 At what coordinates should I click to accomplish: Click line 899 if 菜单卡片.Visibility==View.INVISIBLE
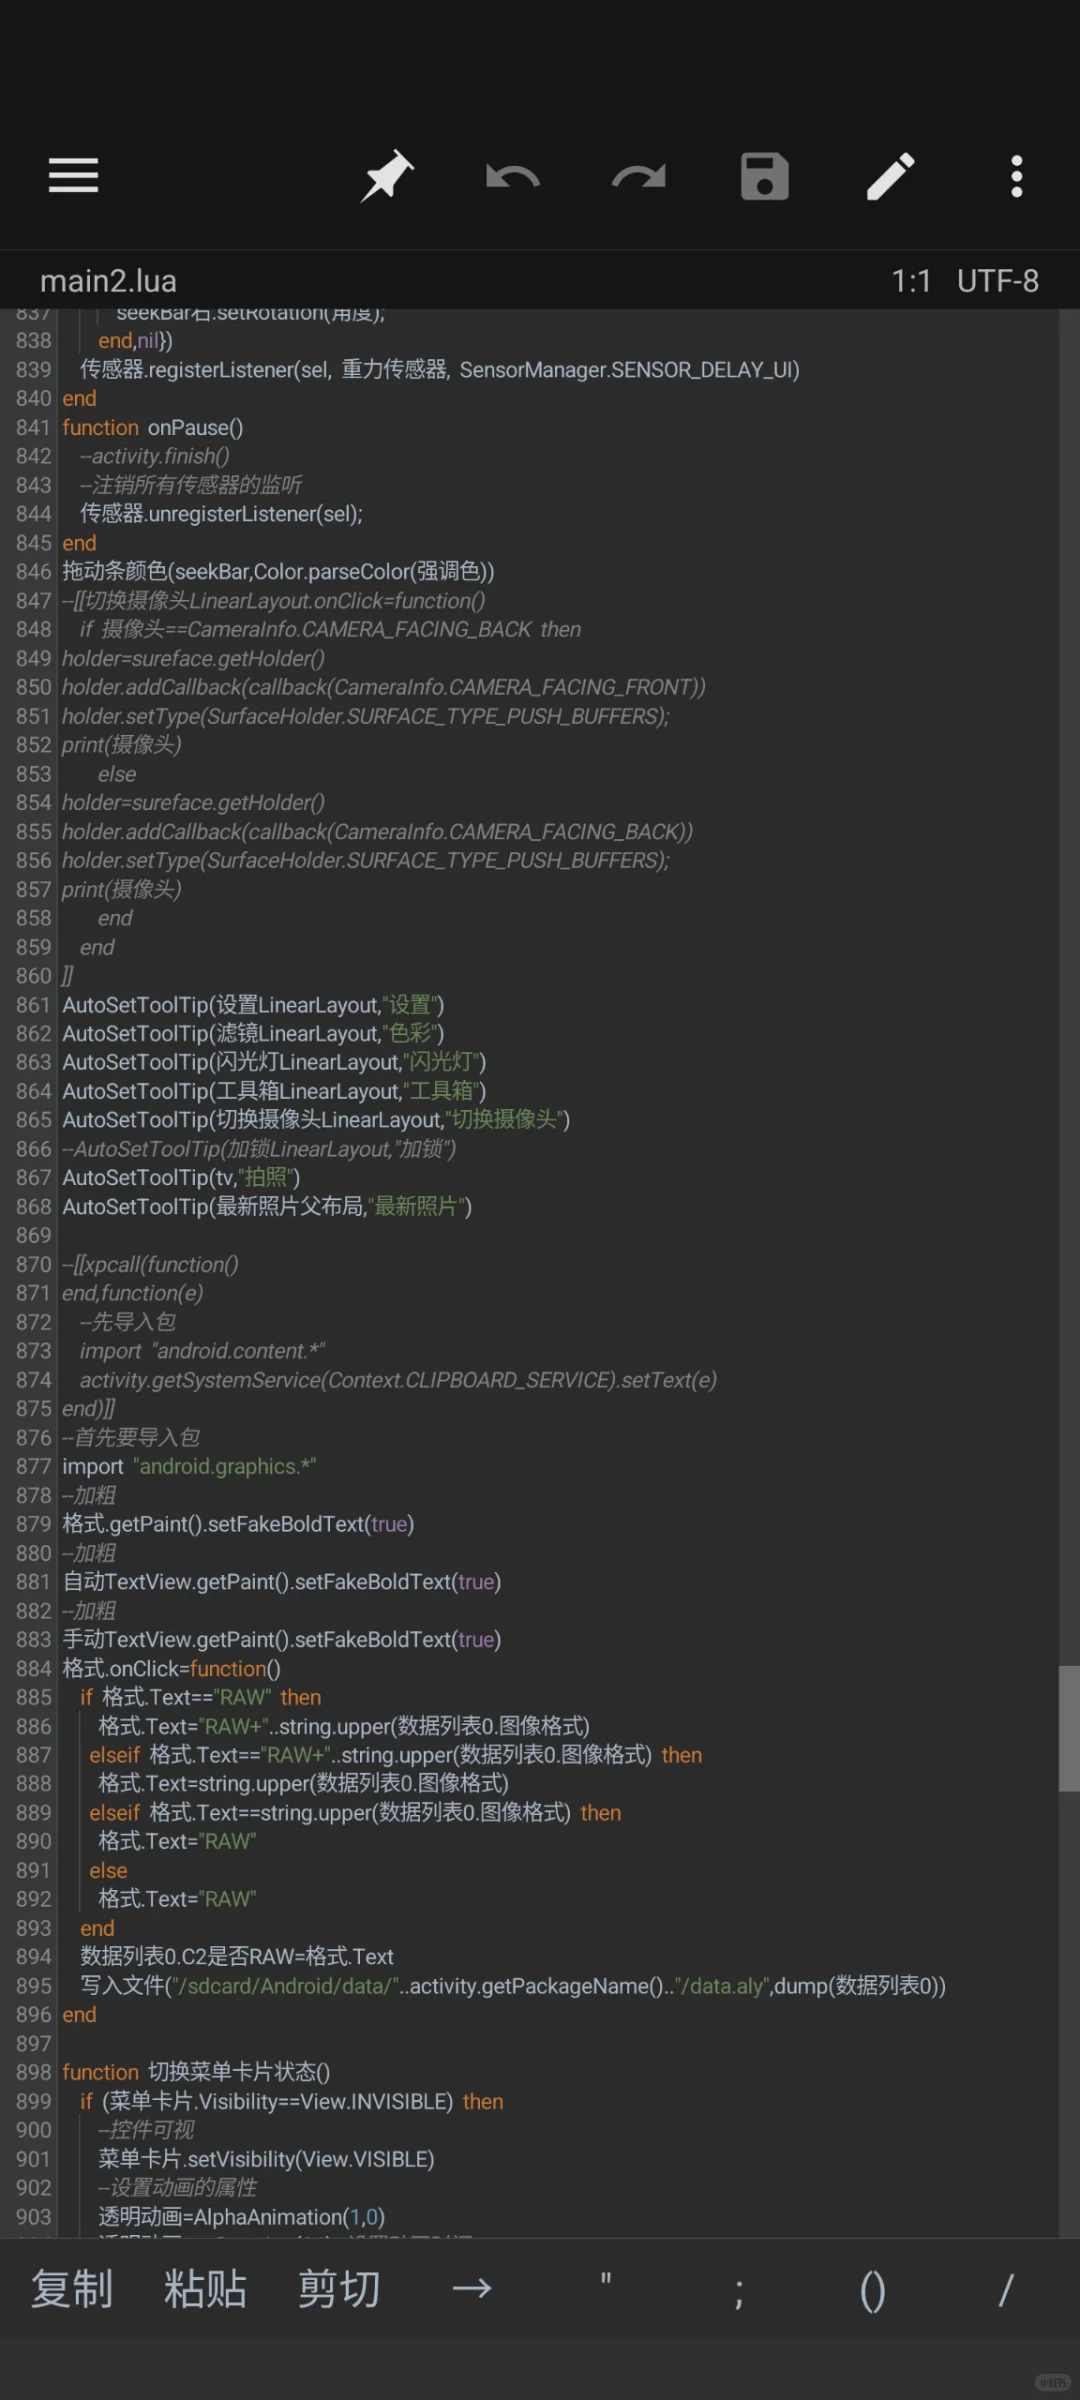click(x=291, y=2102)
